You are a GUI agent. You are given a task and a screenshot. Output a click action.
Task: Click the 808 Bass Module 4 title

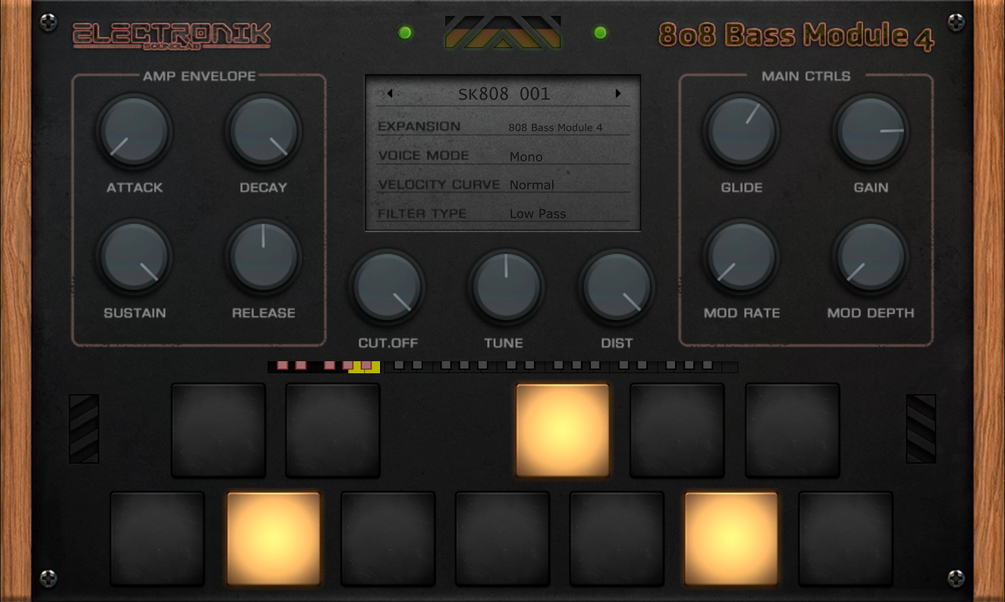(796, 36)
